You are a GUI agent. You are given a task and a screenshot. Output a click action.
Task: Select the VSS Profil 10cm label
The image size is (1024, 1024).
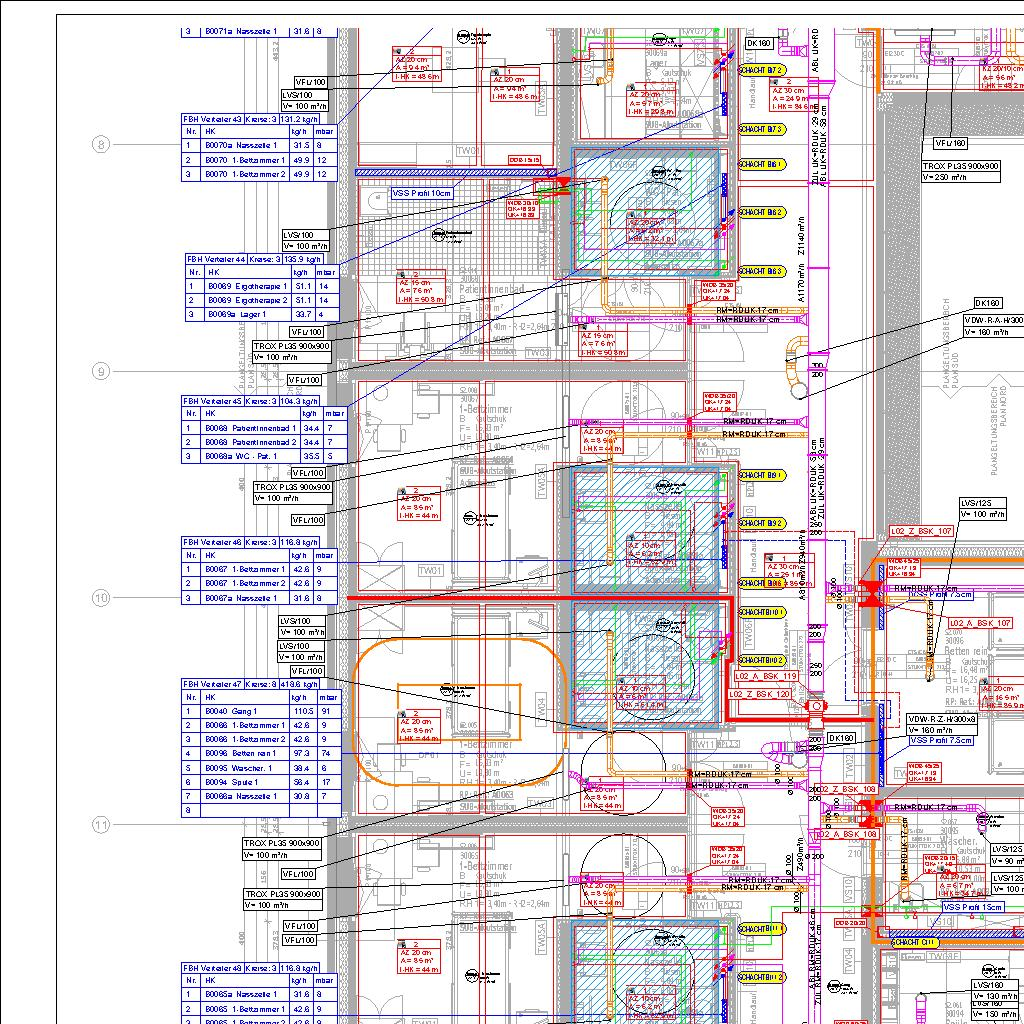coord(422,193)
